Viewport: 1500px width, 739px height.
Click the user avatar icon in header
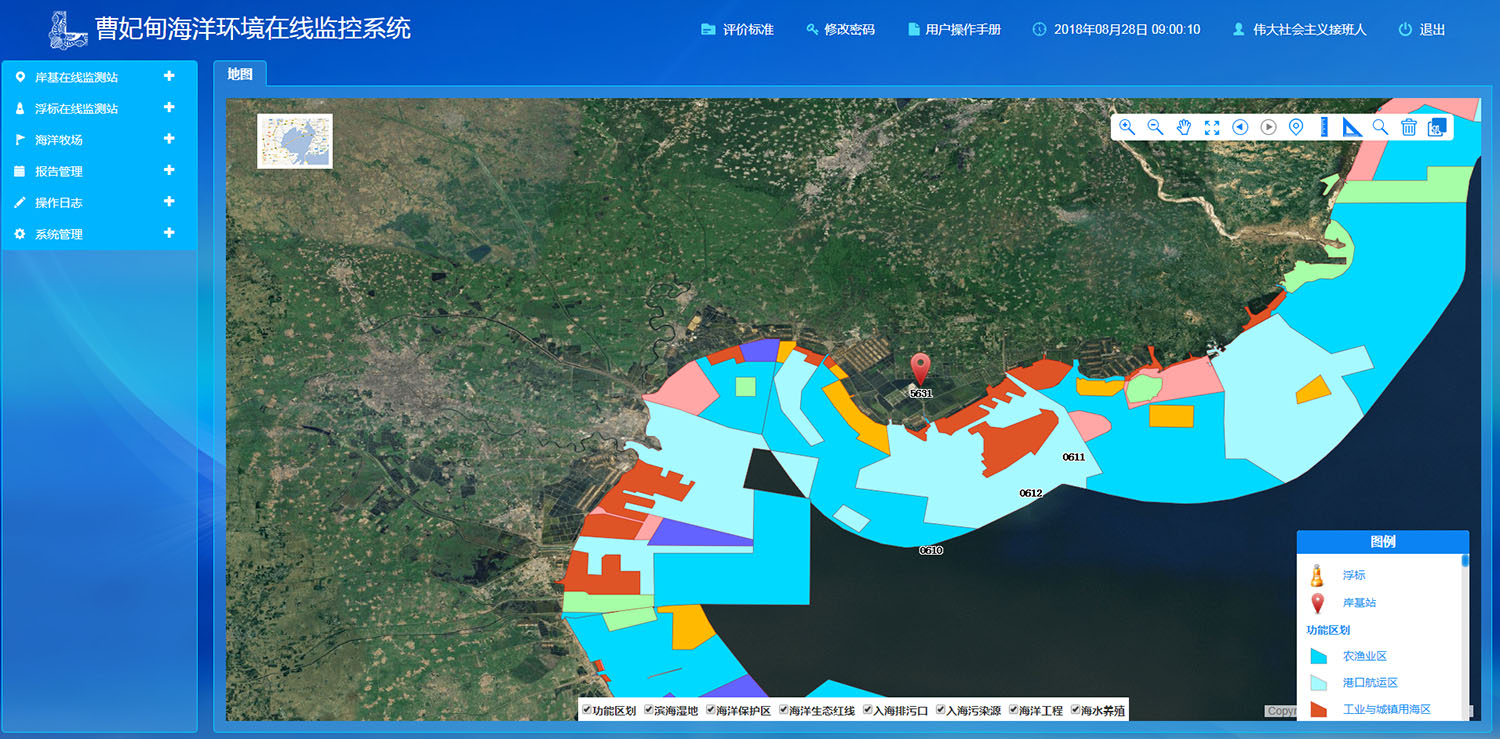(1239, 30)
